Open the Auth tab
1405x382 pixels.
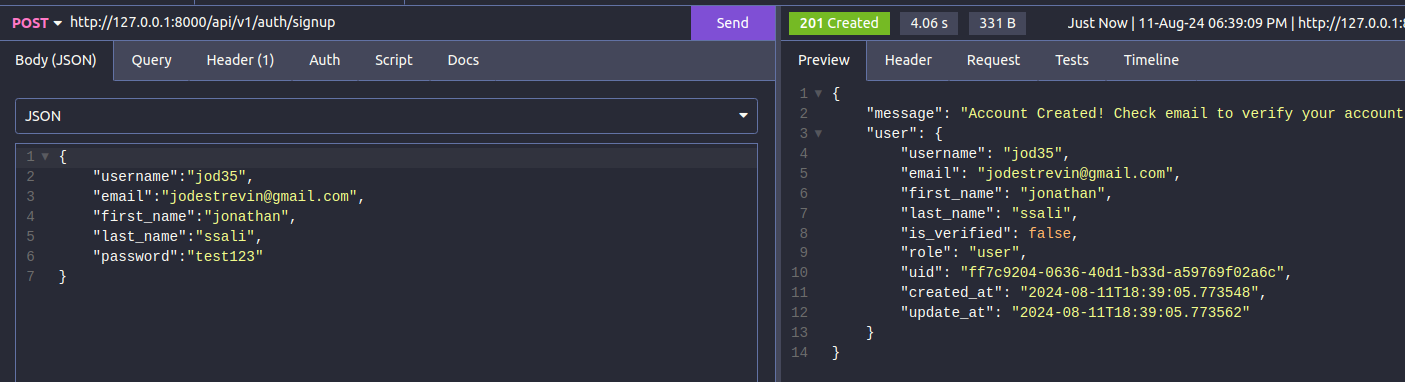[324, 60]
